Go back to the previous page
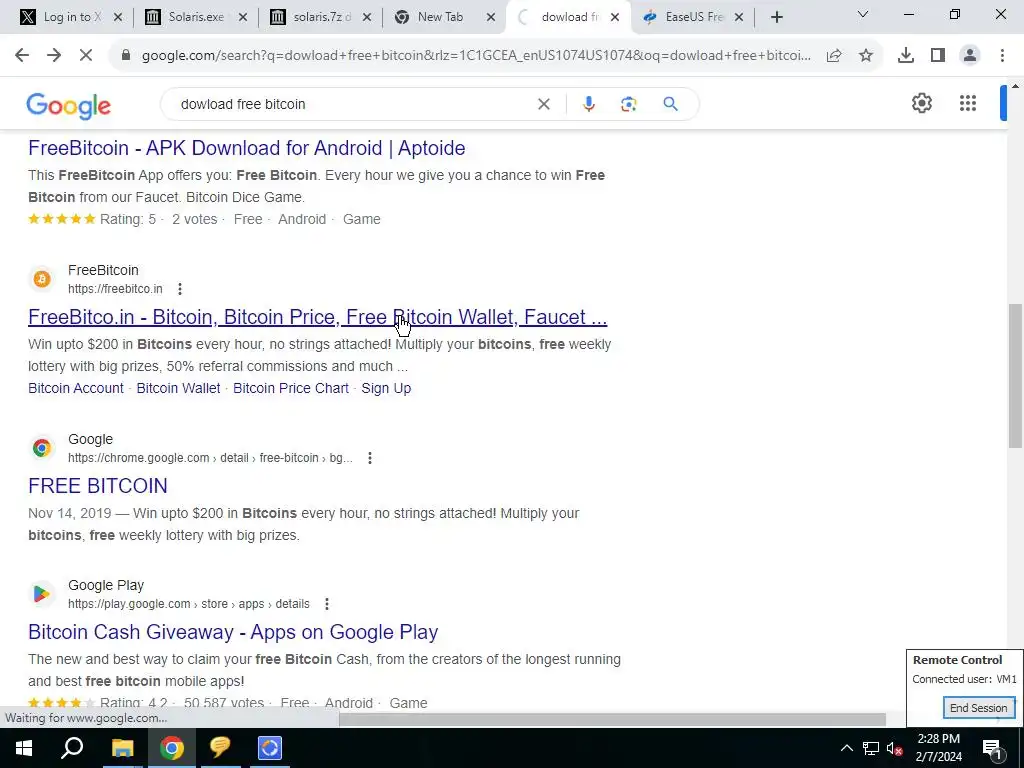The width and height of the screenshot is (1024, 768). [x=22, y=56]
